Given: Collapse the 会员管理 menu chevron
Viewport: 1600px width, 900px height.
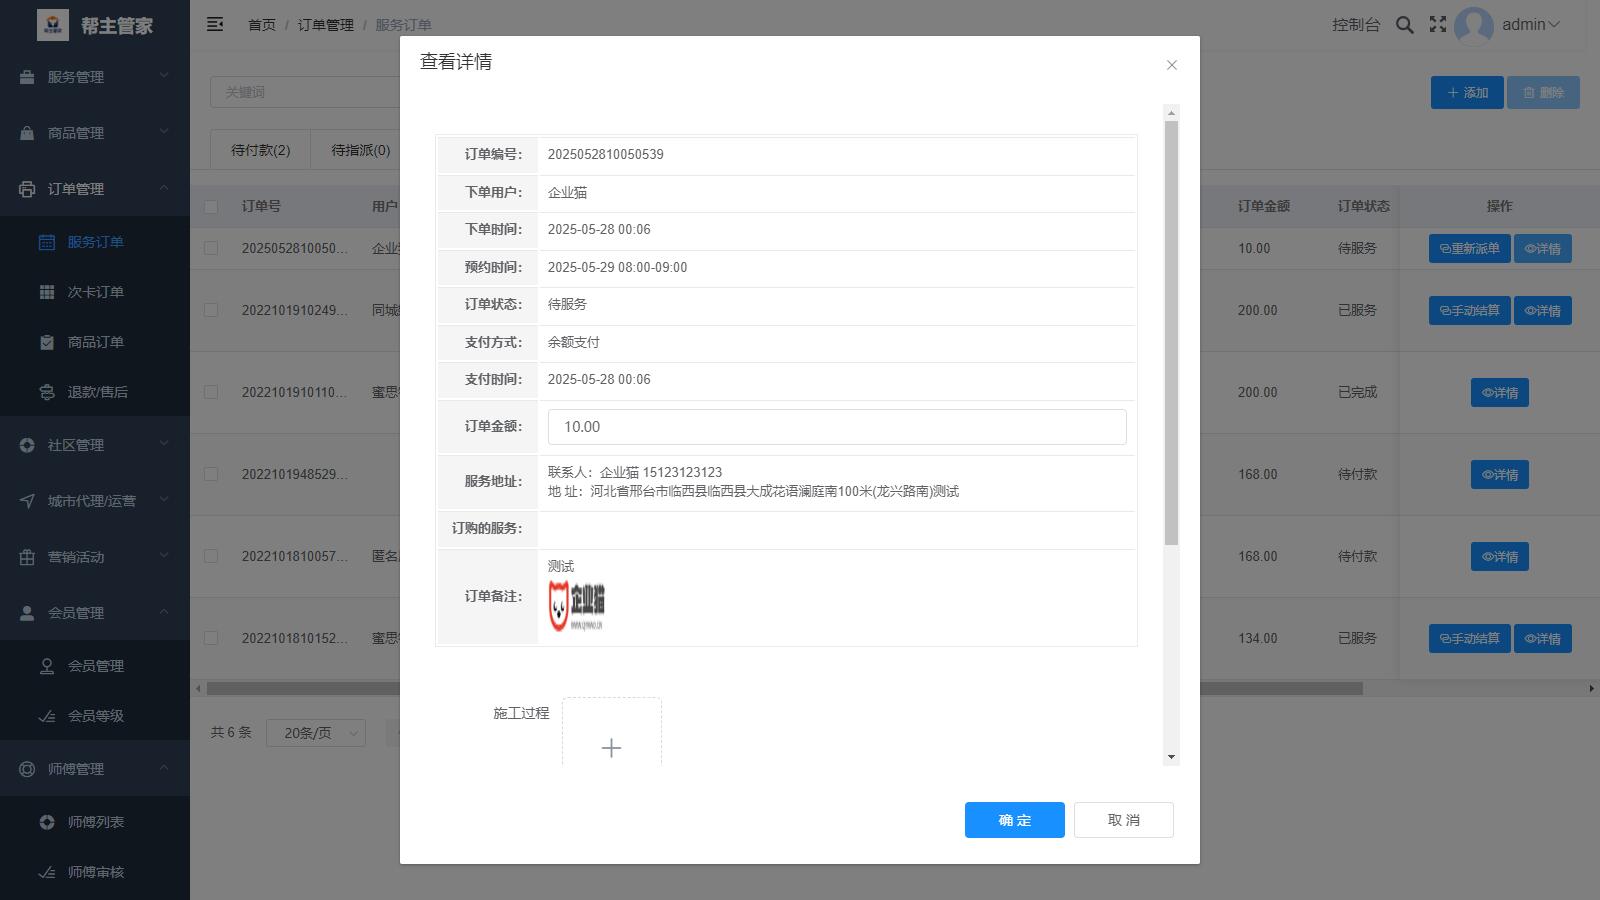Looking at the screenshot, I should pyautogui.click(x=164, y=612).
